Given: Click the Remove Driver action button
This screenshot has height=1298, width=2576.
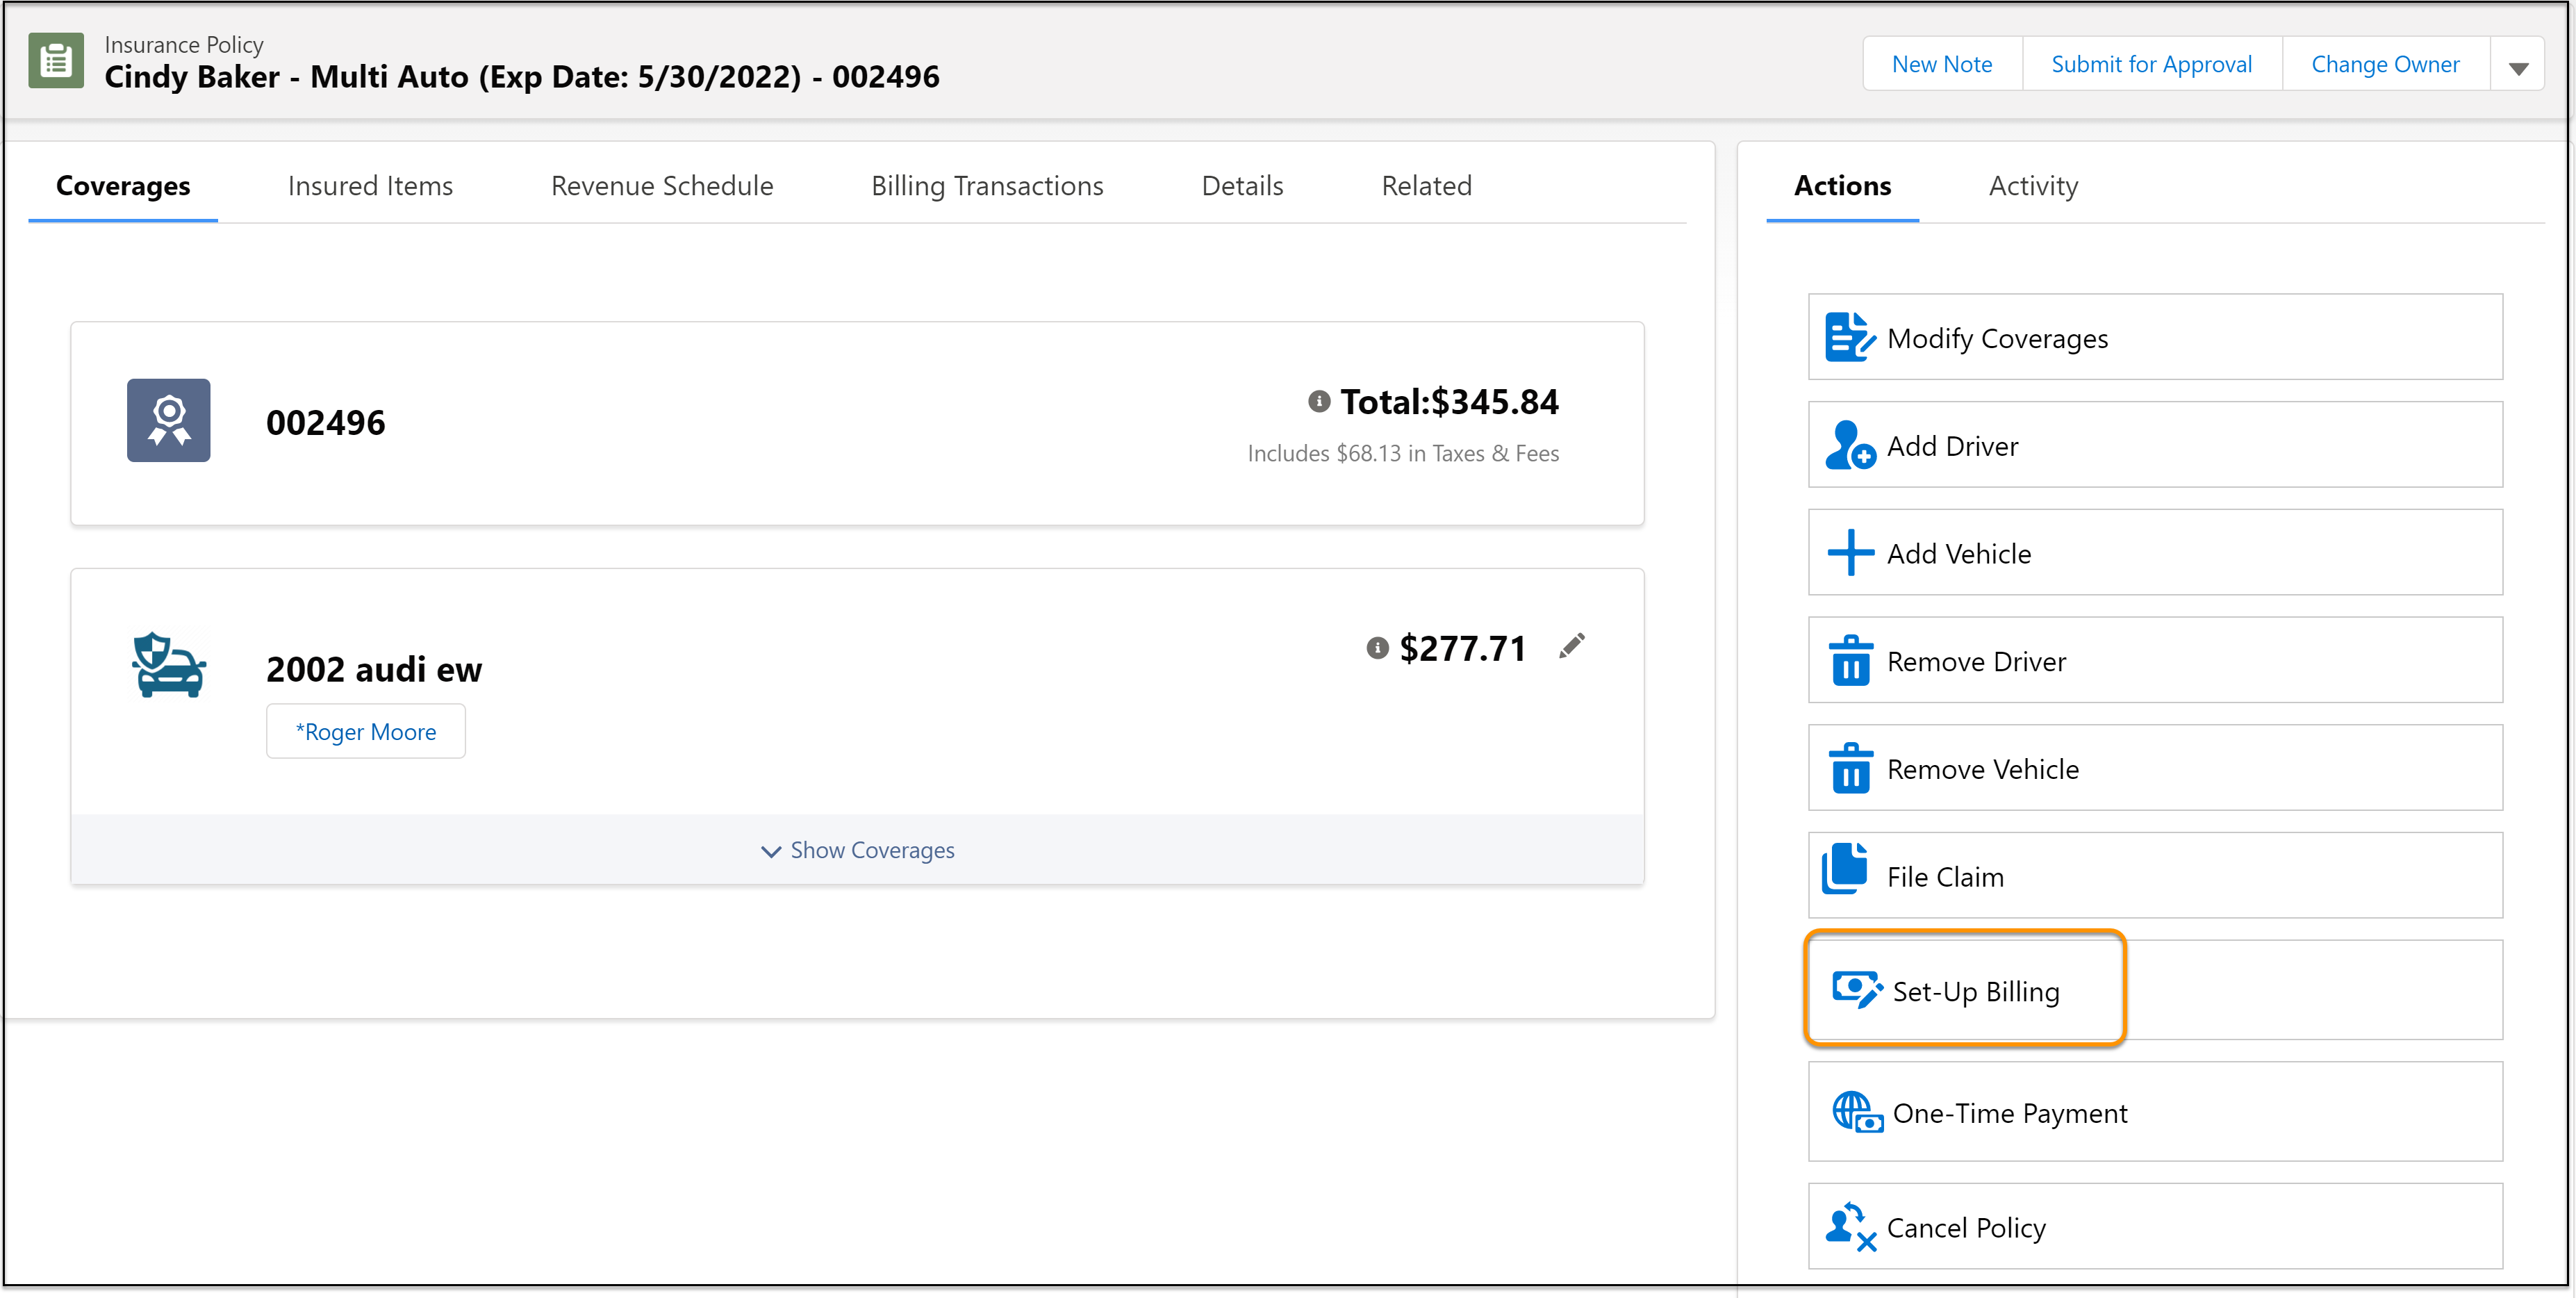Looking at the screenshot, I should (2155, 660).
